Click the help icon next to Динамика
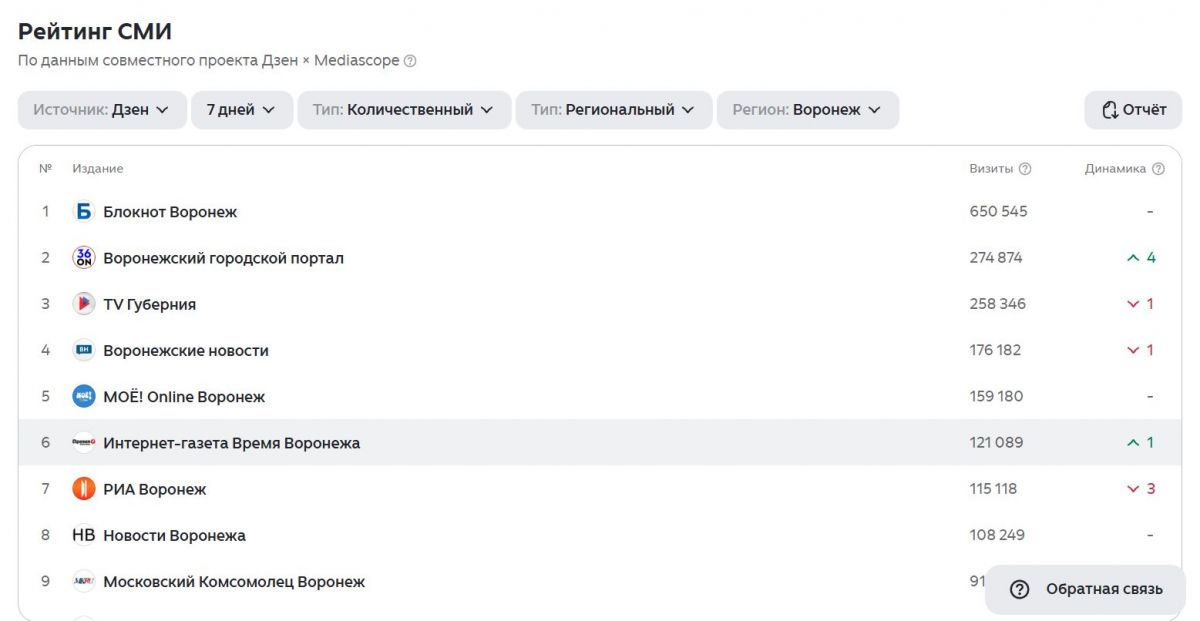Image resolution: width=1200 pixels, height=621 pixels. tap(1158, 169)
